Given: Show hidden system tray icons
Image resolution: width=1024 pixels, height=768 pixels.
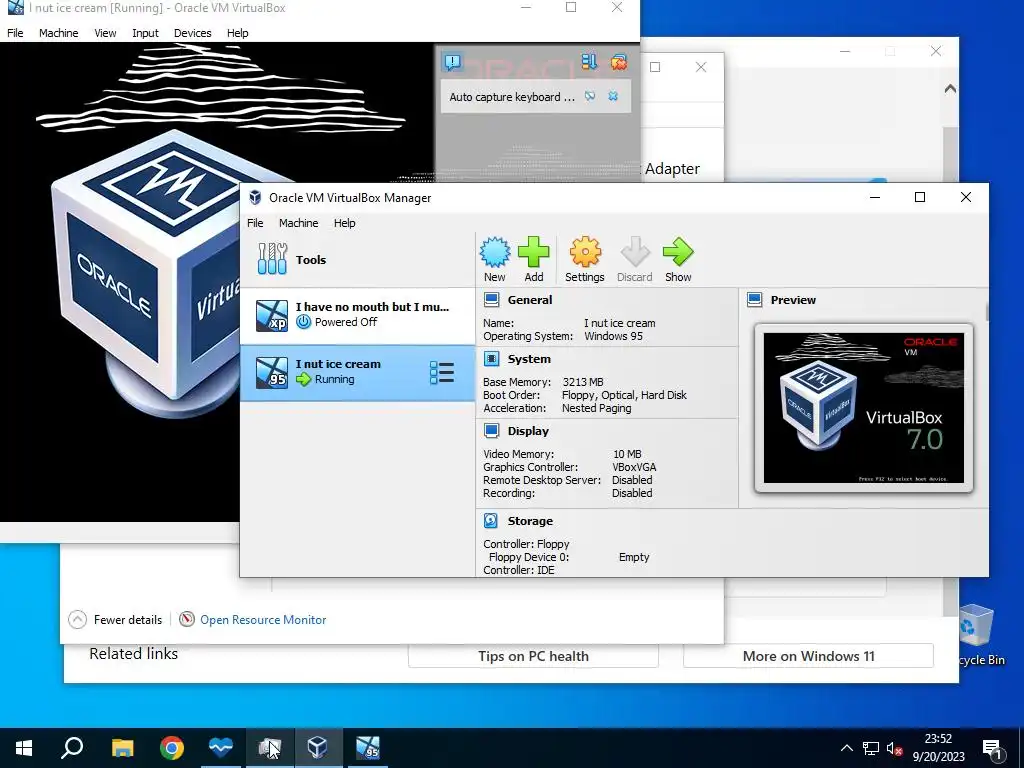Looking at the screenshot, I should (x=846, y=748).
